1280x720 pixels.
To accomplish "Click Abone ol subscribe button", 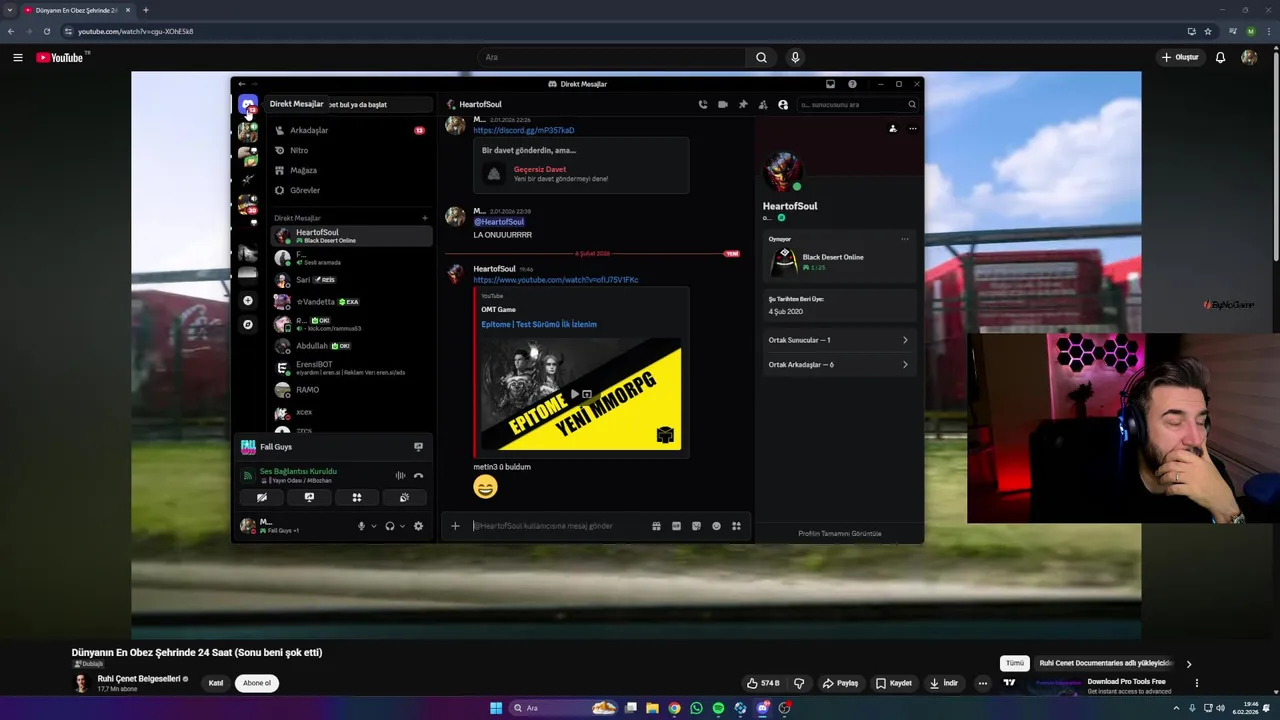I will click(257, 683).
